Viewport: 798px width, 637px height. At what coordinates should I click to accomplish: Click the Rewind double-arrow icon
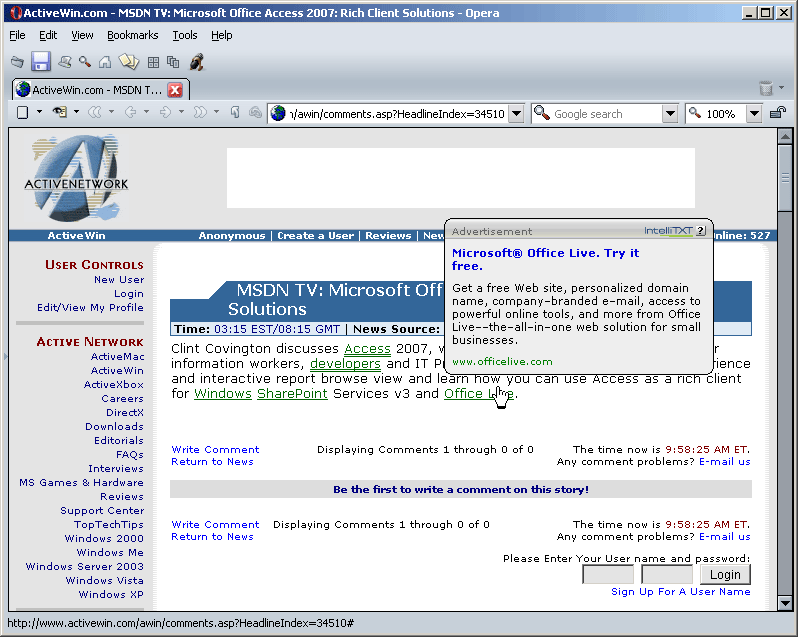pyautogui.click(x=95, y=112)
